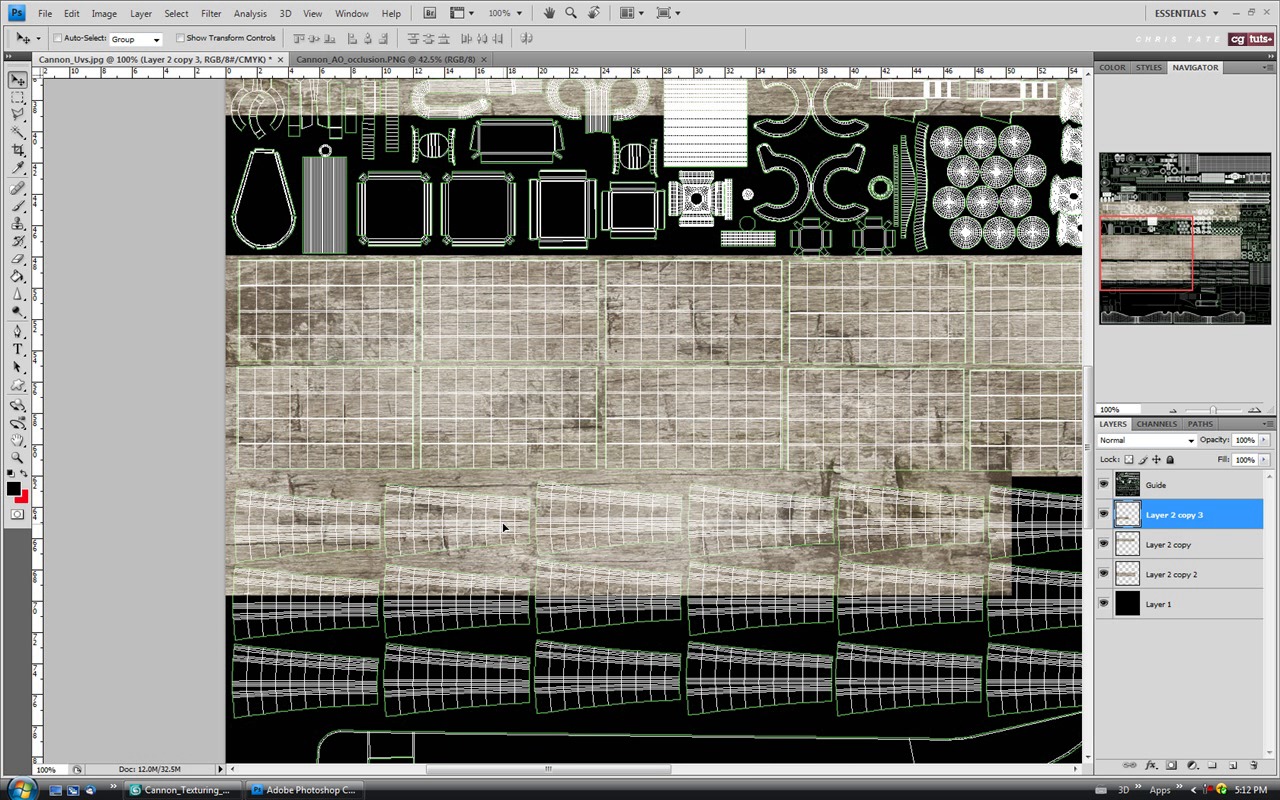Image resolution: width=1280 pixels, height=800 pixels.
Task: Select the Layer 2 copy 2 layer thumbnail
Action: pyautogui.click(x=1127, y=574)
